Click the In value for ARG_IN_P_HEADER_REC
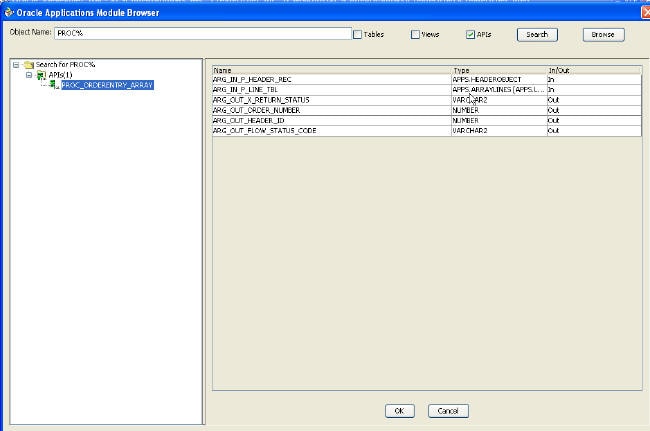The height and width of the screenshot is (431, 650). point(594,80)
